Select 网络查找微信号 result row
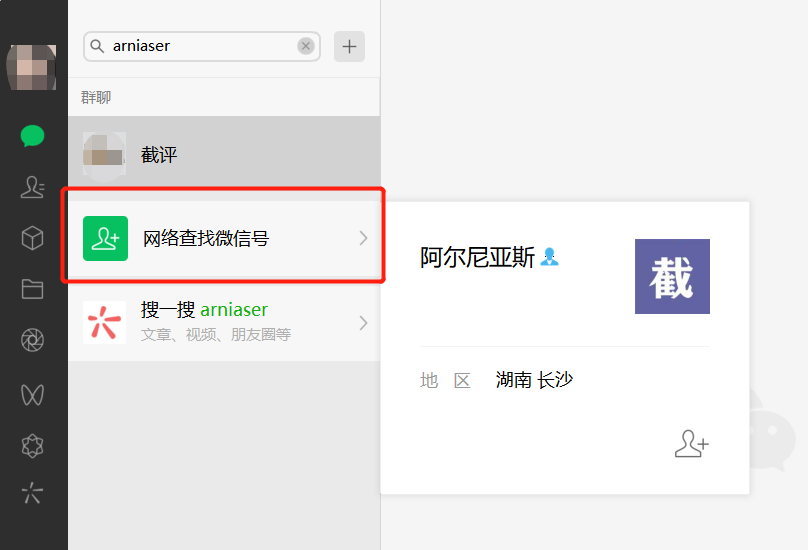Screen dimensions: 808x550 (224, 238)
